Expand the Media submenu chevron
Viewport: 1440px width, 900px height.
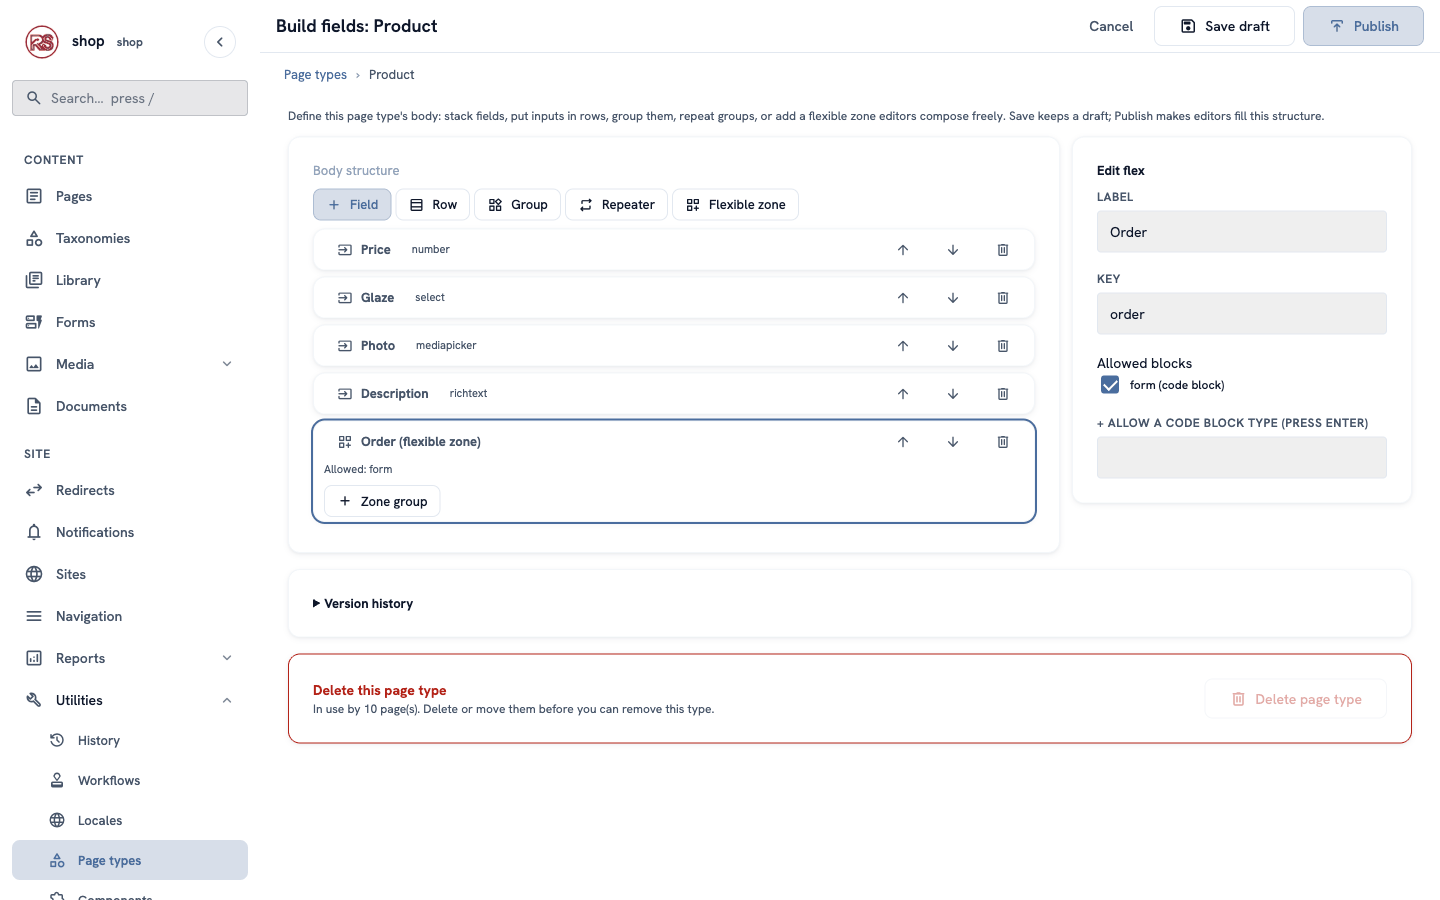(x=227, y=364)
